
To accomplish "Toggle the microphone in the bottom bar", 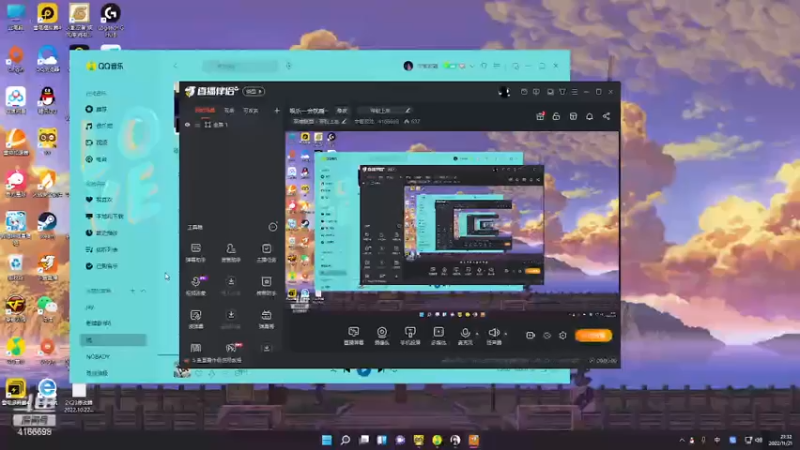I will pyautogui.click(x=465, y=335).
